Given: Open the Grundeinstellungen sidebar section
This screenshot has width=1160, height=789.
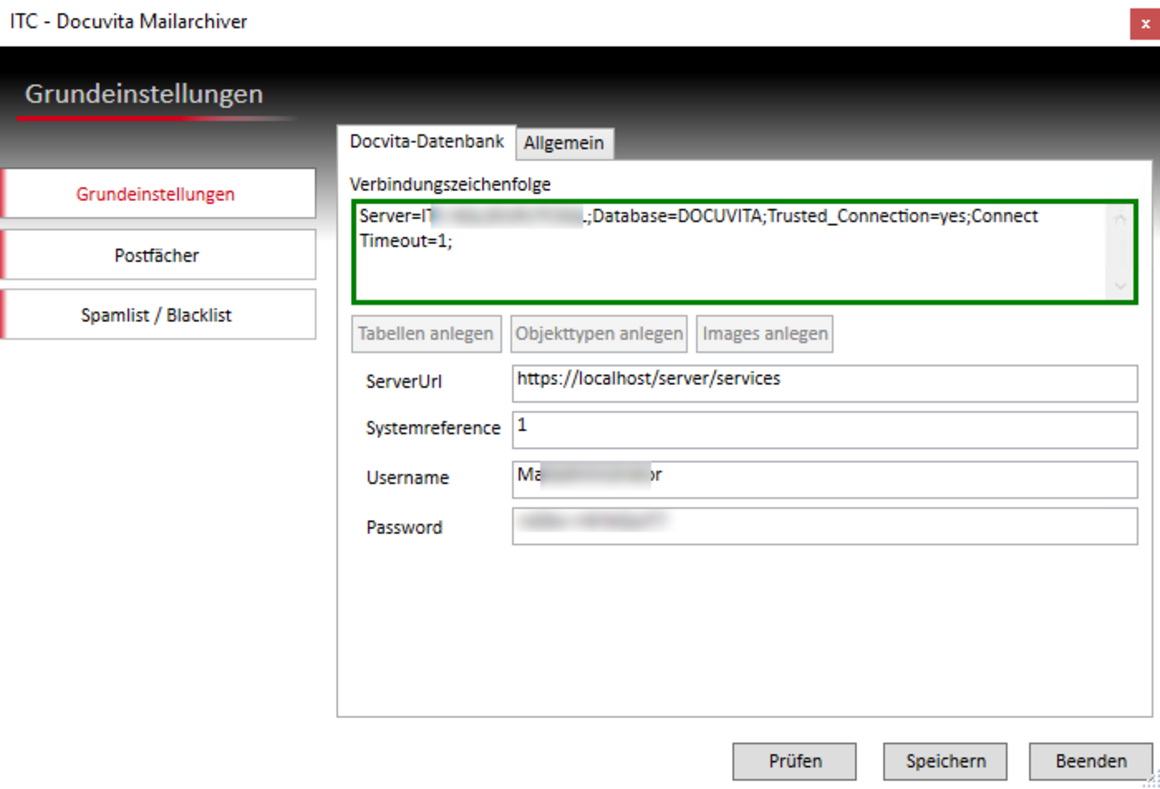Looking at the screenshot, I should (157, 194).
